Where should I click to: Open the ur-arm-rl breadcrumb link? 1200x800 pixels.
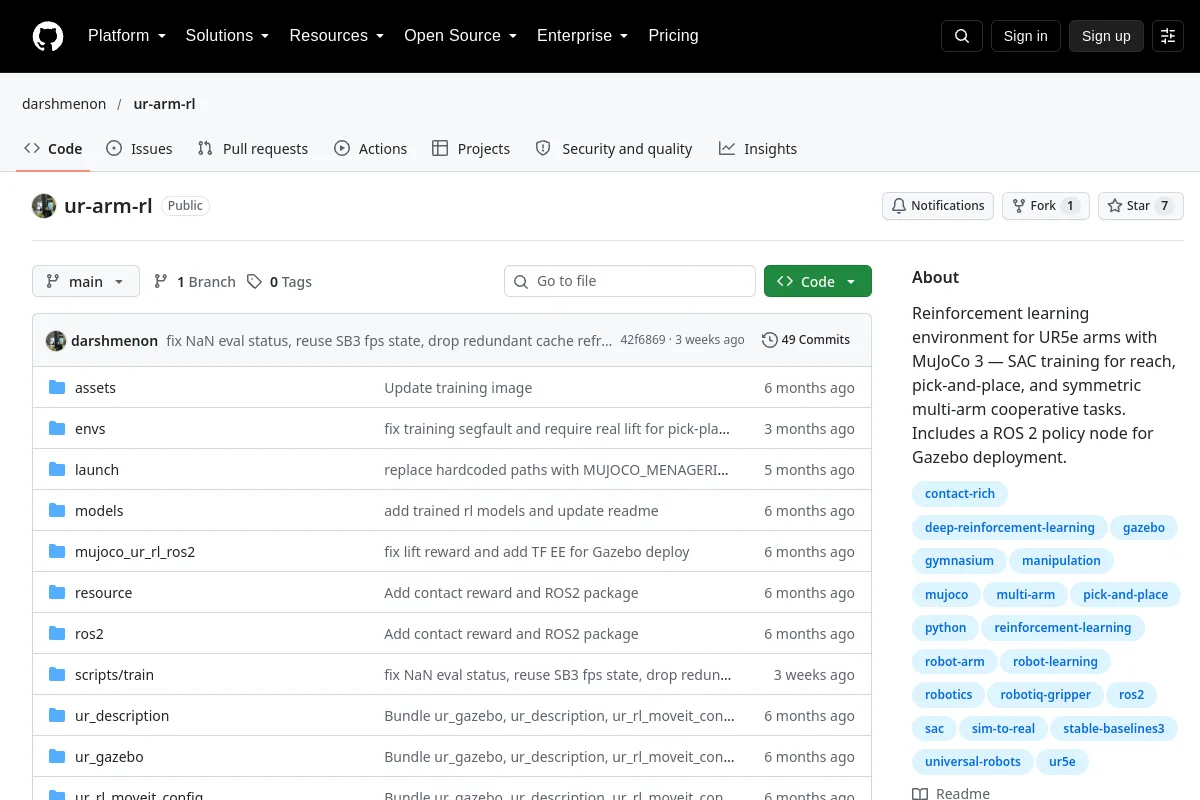pos(164,104)
